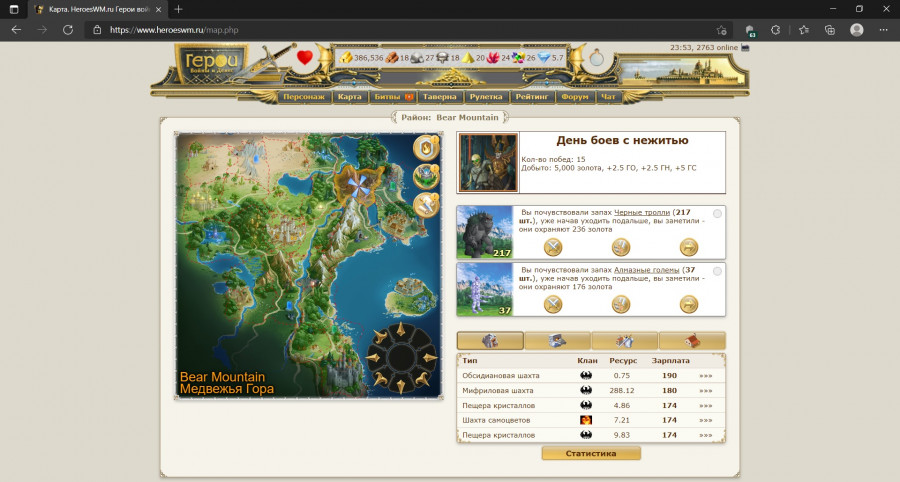Click middle round icon for Черные тролли hunt
This screenshot has width=900, height=482.
pos(620,247)
